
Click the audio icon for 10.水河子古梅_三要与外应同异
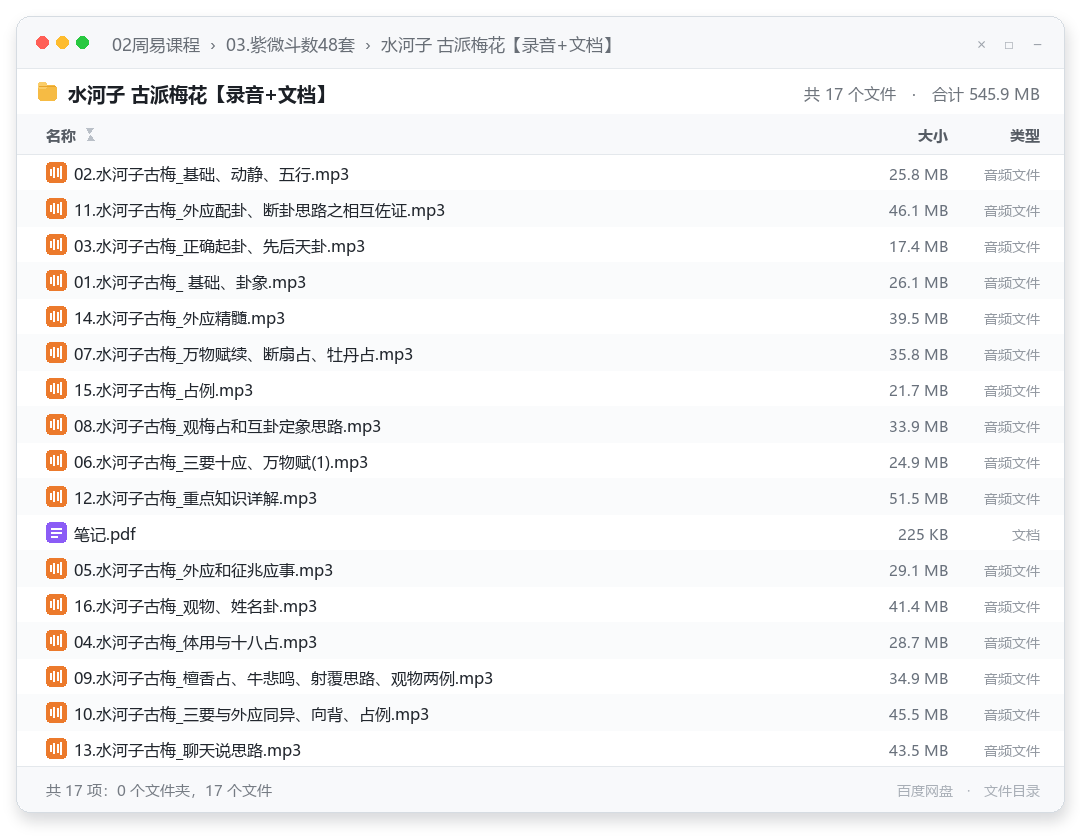pos(56,713)
